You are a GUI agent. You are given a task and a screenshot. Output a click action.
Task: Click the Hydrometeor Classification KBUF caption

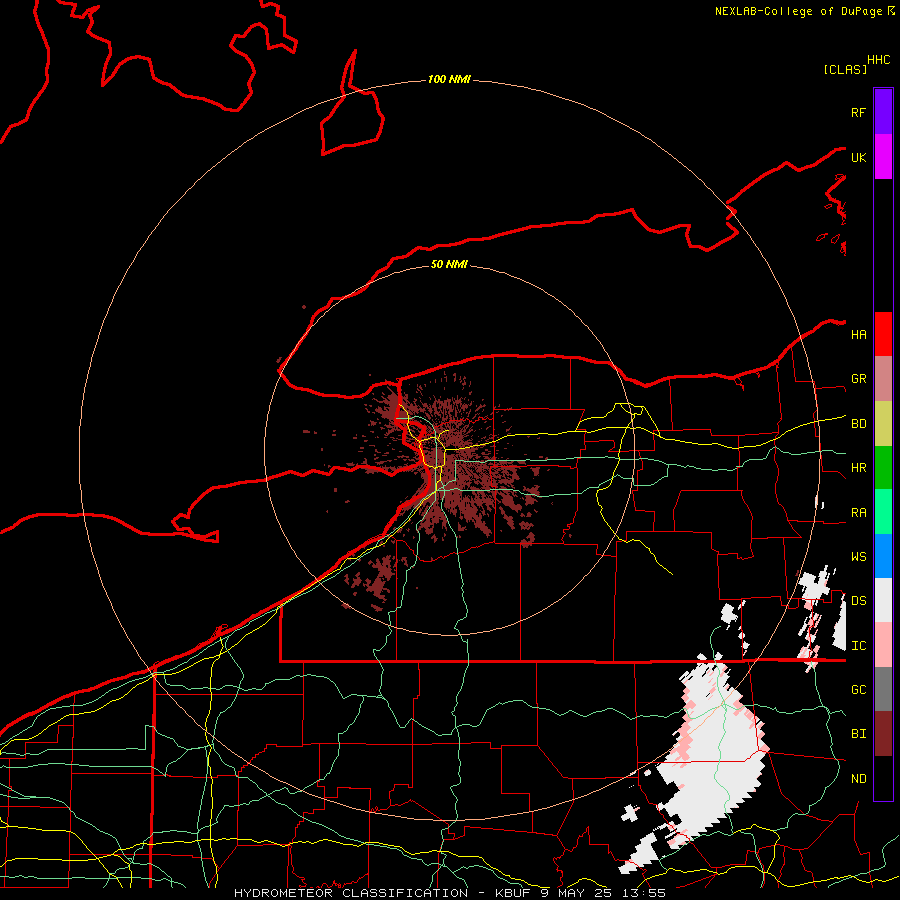(x=449, y=893)
